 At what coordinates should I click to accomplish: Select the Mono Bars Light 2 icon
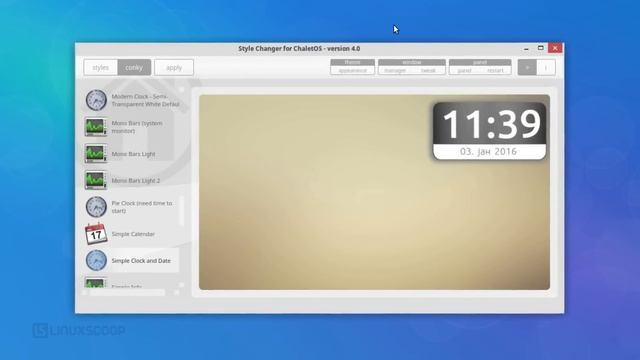[x=96, y=180]
